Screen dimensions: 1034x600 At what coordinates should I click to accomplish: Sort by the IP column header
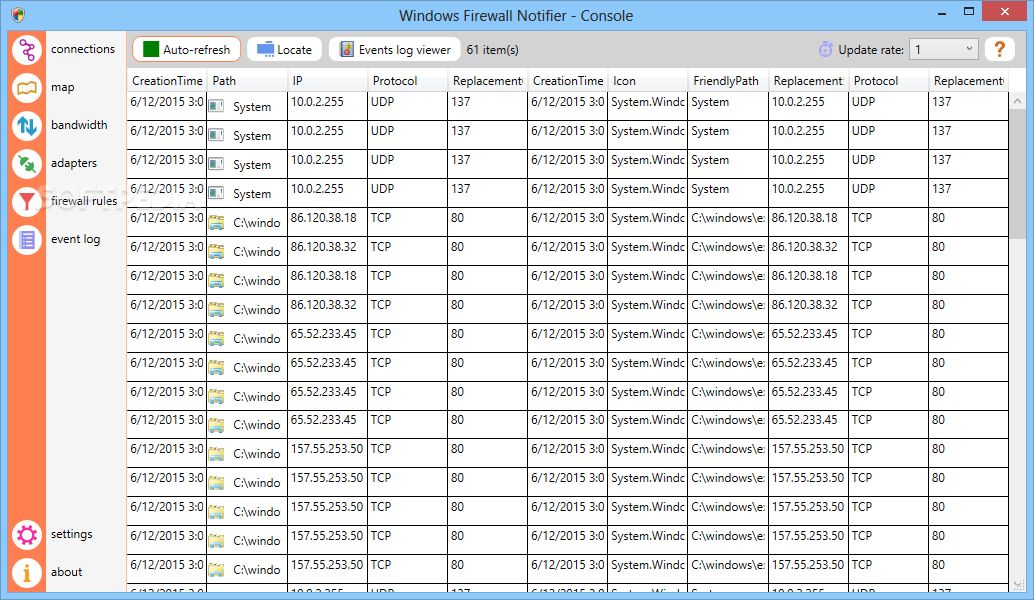328,80
